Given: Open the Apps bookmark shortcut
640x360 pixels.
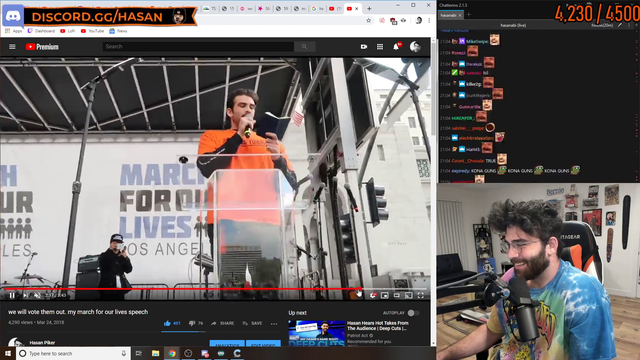Looking at the screenshot, I should coord(13,31).
